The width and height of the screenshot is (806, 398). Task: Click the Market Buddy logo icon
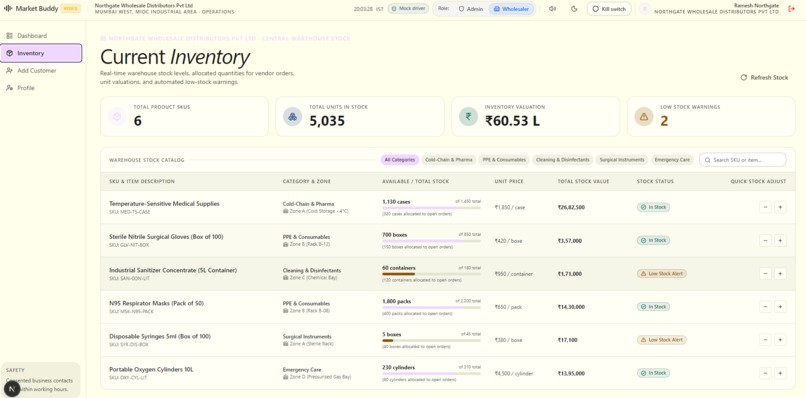tap(8, 8)
